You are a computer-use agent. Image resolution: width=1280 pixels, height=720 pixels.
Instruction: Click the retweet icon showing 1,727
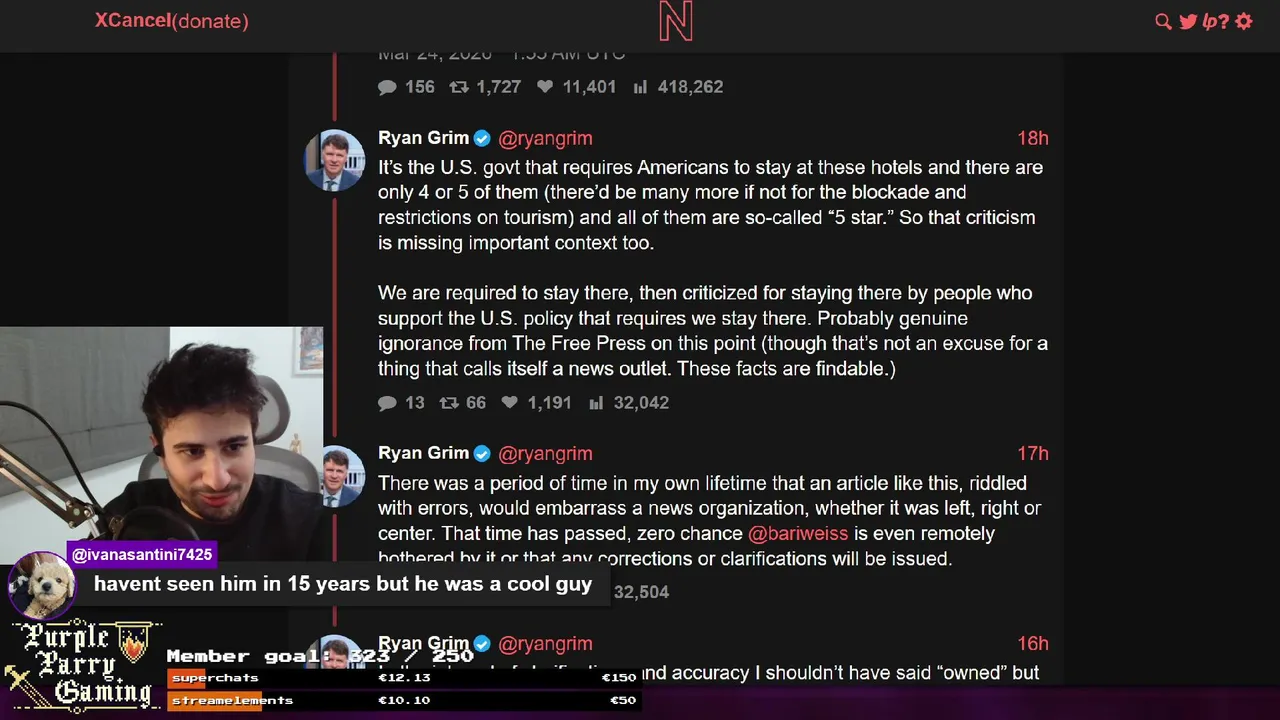tap(459, 87)
